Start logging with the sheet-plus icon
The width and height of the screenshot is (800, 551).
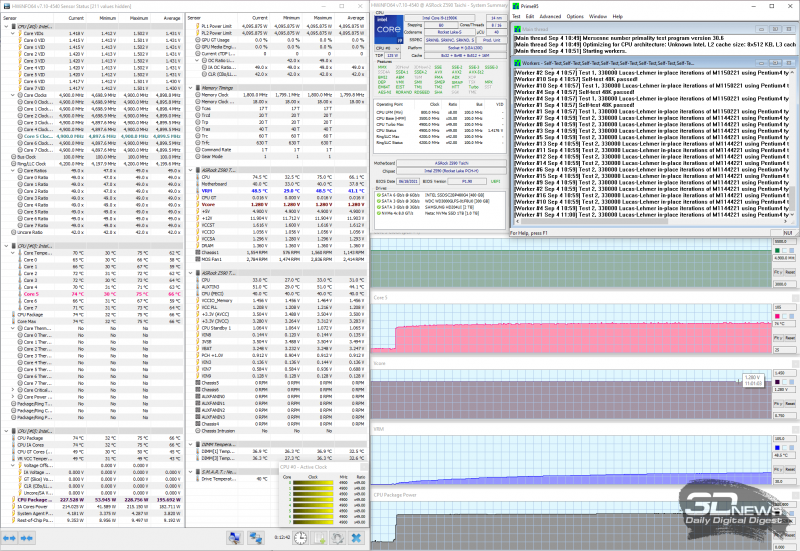320,538
